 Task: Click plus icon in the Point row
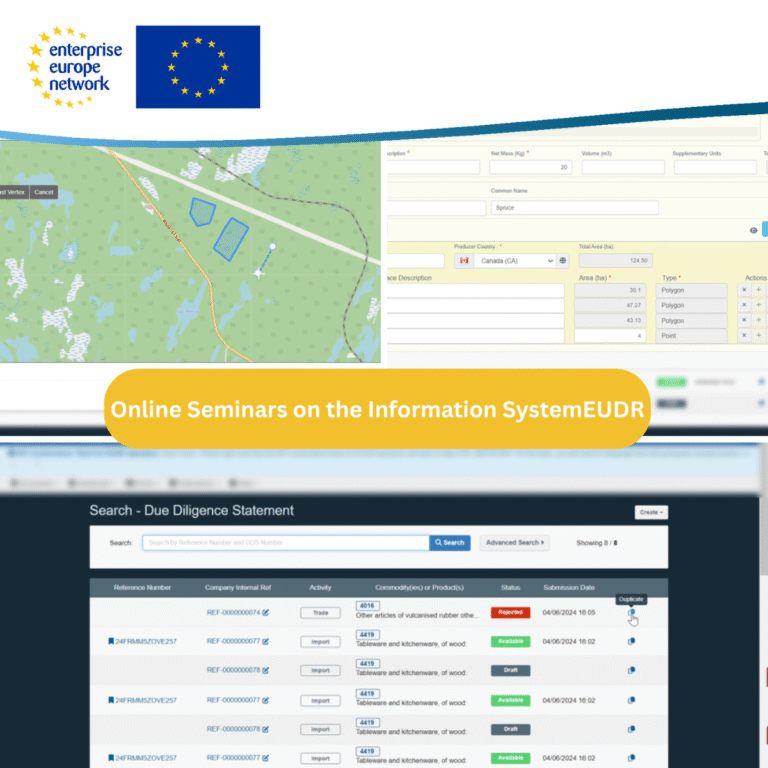(758, 336)
